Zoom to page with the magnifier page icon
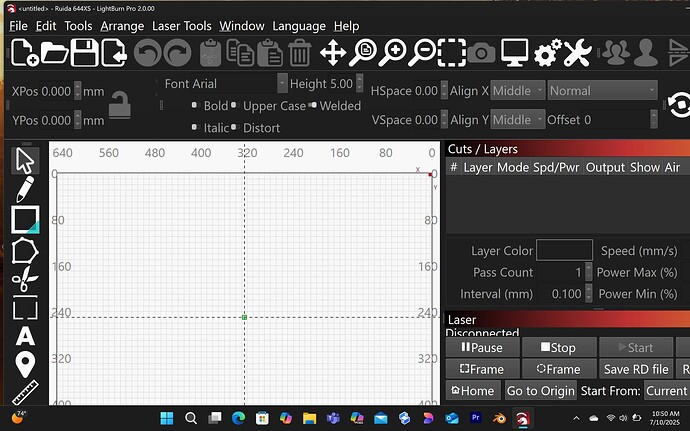 [x=363, y=53]
